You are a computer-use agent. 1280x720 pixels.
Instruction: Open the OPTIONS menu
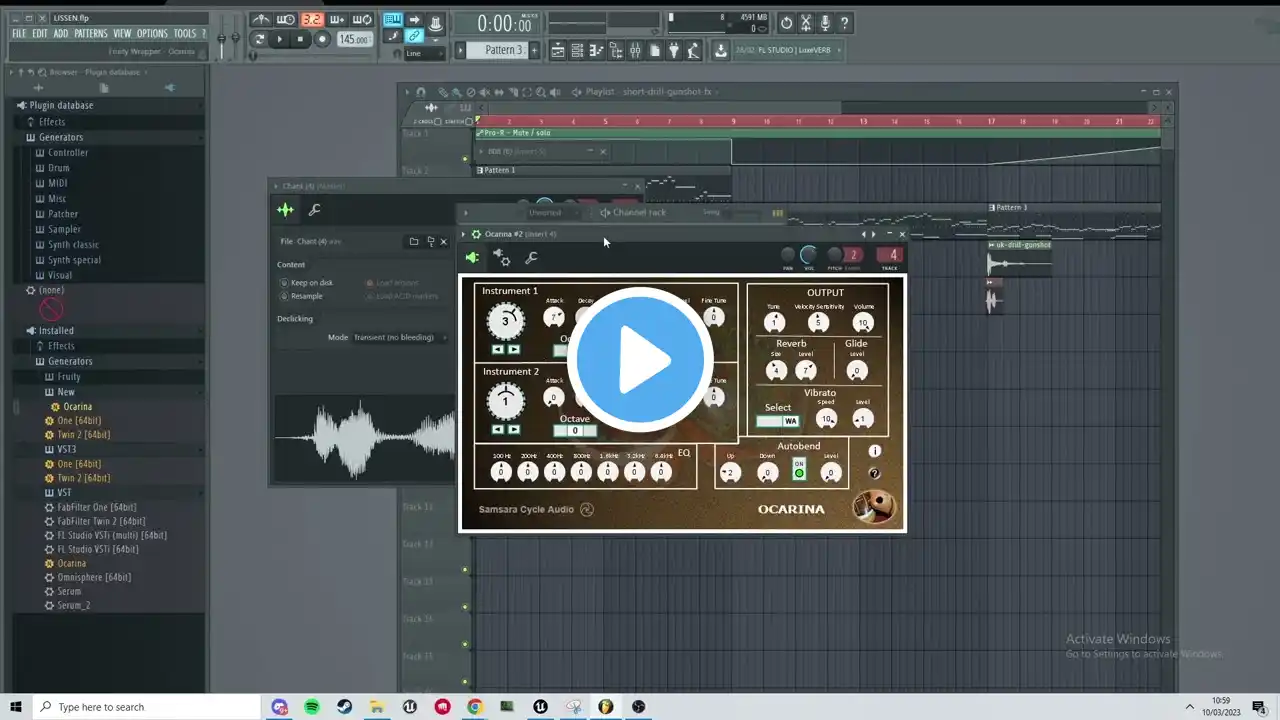(152, 33)
